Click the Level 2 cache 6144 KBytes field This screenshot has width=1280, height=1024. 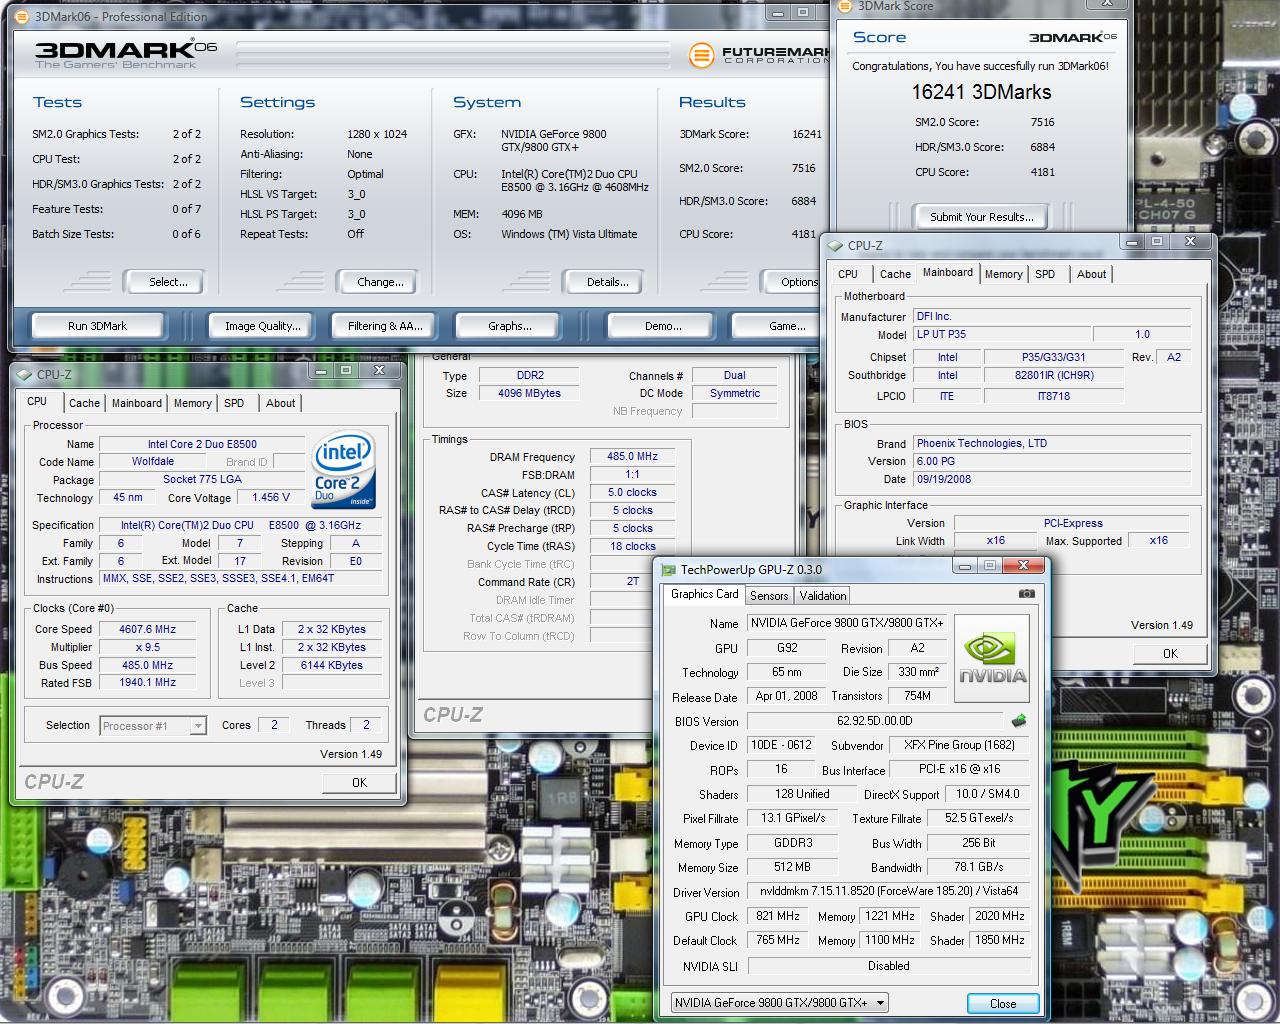(331, 665)
